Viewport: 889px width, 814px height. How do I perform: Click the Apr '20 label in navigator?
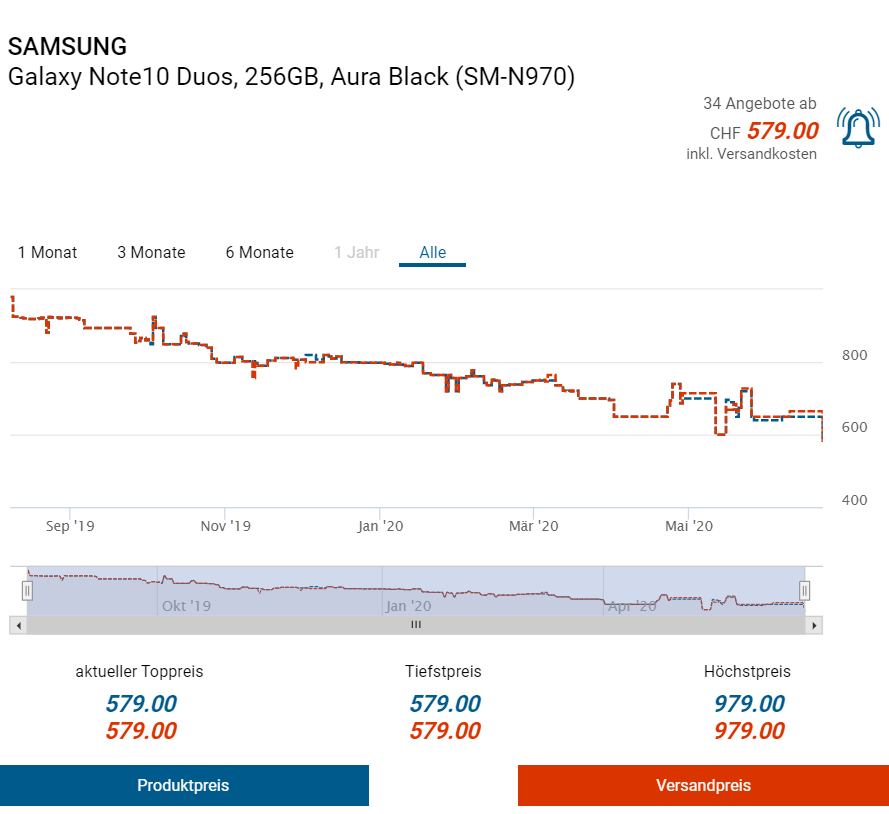(632, 606)
